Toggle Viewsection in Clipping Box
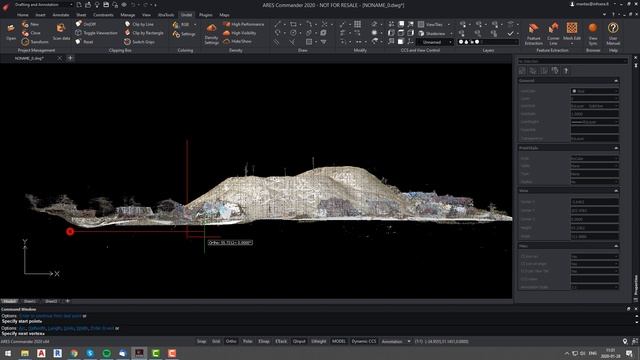The height and width of the screenshot is (360, 640). pos(96,33)
